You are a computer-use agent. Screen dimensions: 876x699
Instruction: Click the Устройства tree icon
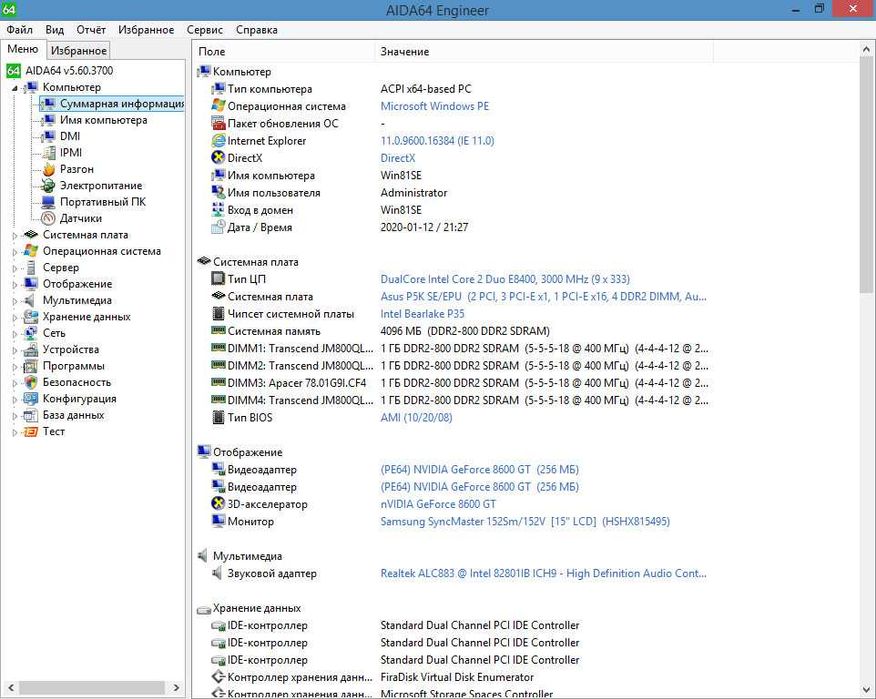[31, 350]
